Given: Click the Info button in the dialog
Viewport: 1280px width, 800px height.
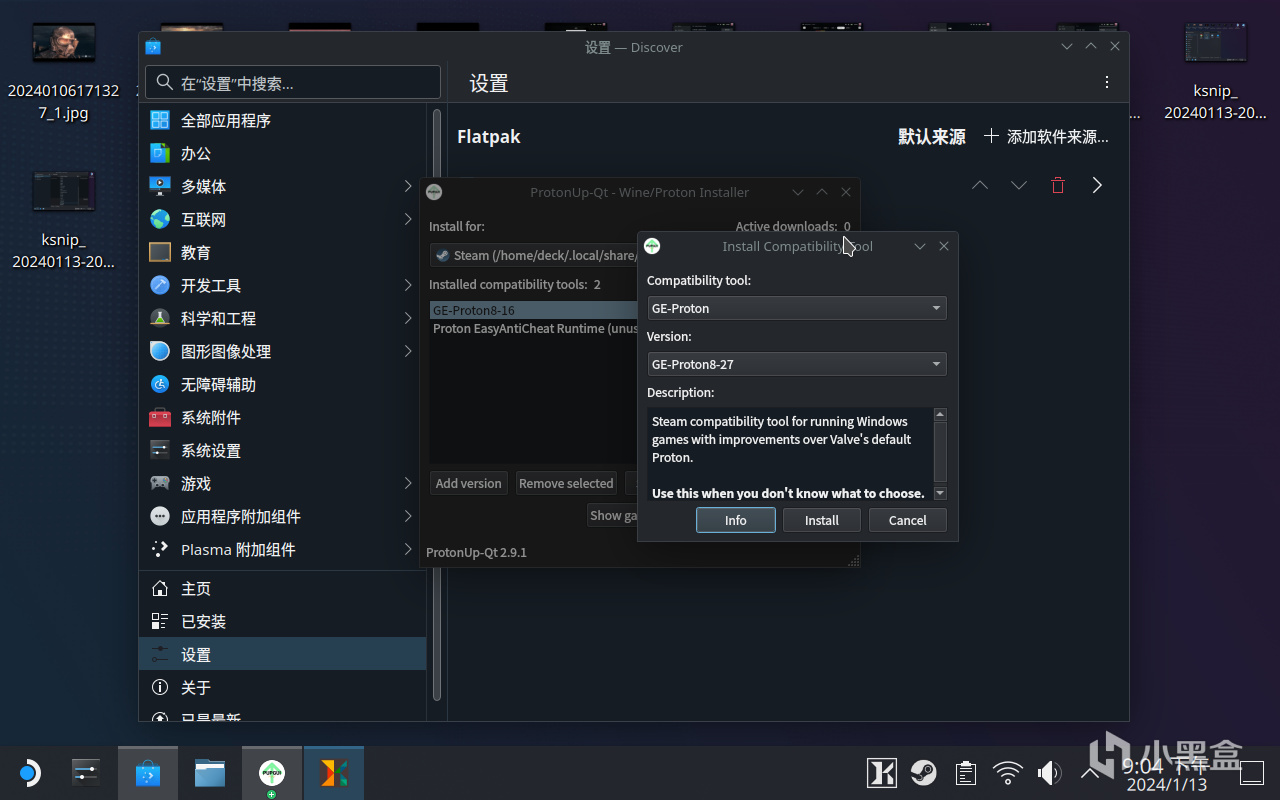Looking at the screenshot, I should [x=736, y=520].
